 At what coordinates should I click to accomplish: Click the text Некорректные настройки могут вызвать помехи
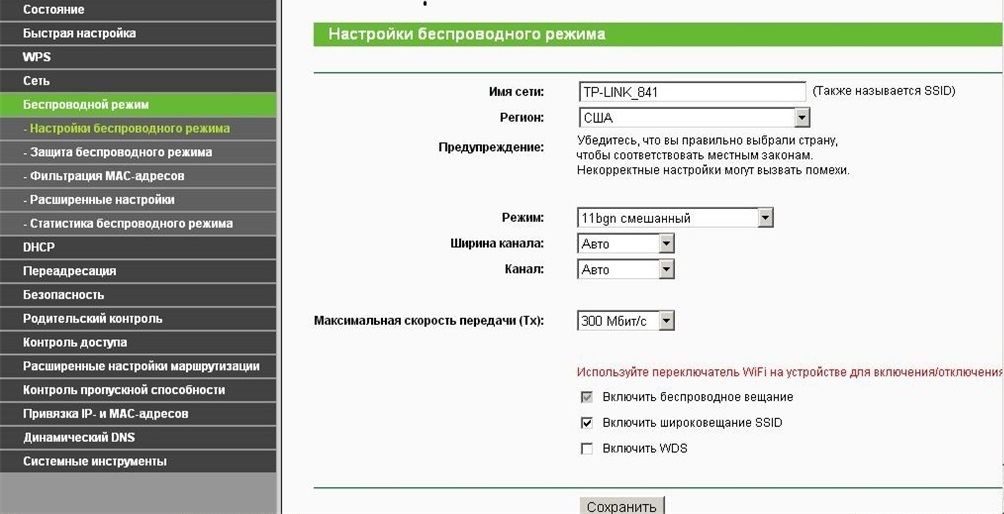click(x=713, y=170)
